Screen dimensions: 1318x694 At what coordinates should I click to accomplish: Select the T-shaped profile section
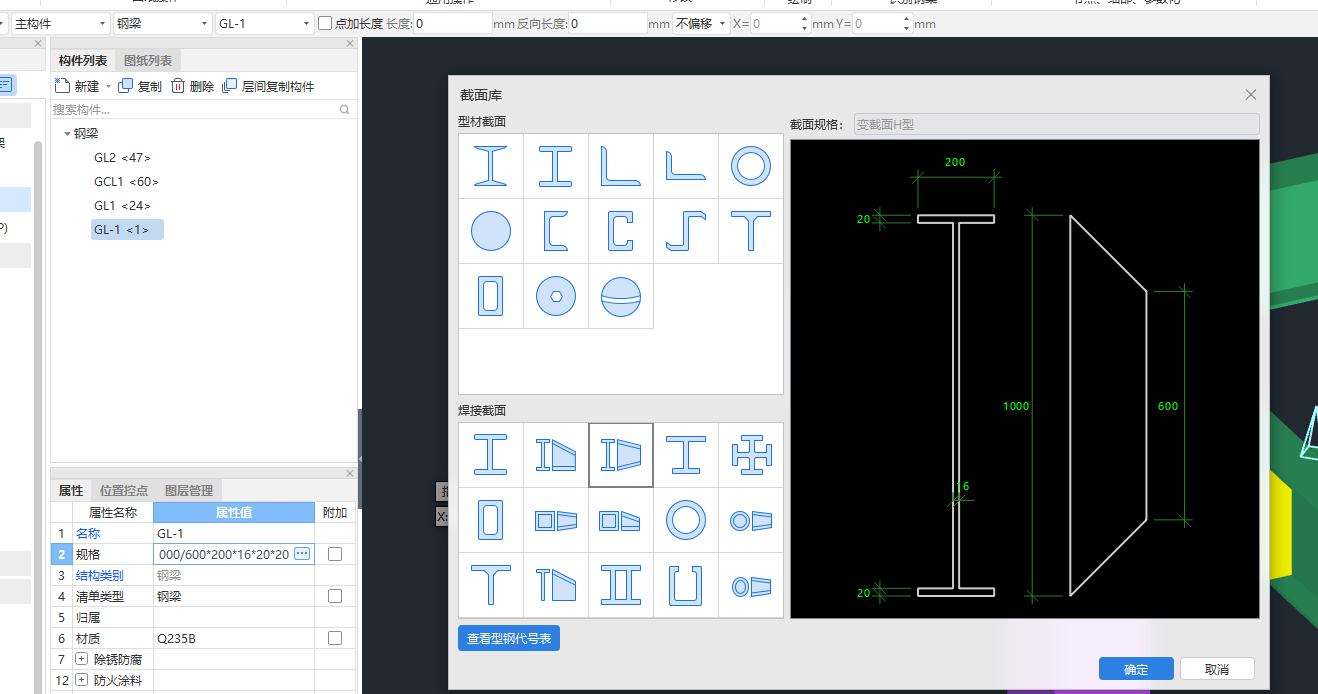click(x=751, y=231)
